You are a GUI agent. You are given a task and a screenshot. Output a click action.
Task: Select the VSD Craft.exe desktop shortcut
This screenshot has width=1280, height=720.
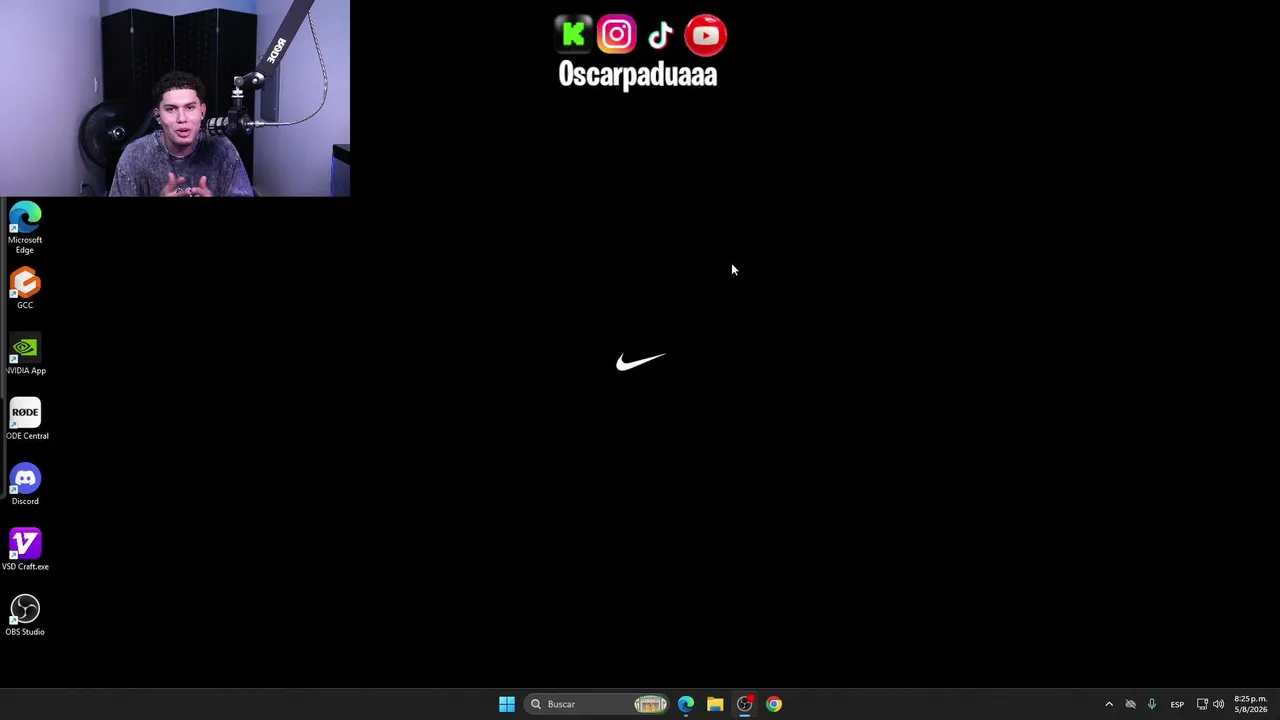pyautogui.click(x=25, y=550)
